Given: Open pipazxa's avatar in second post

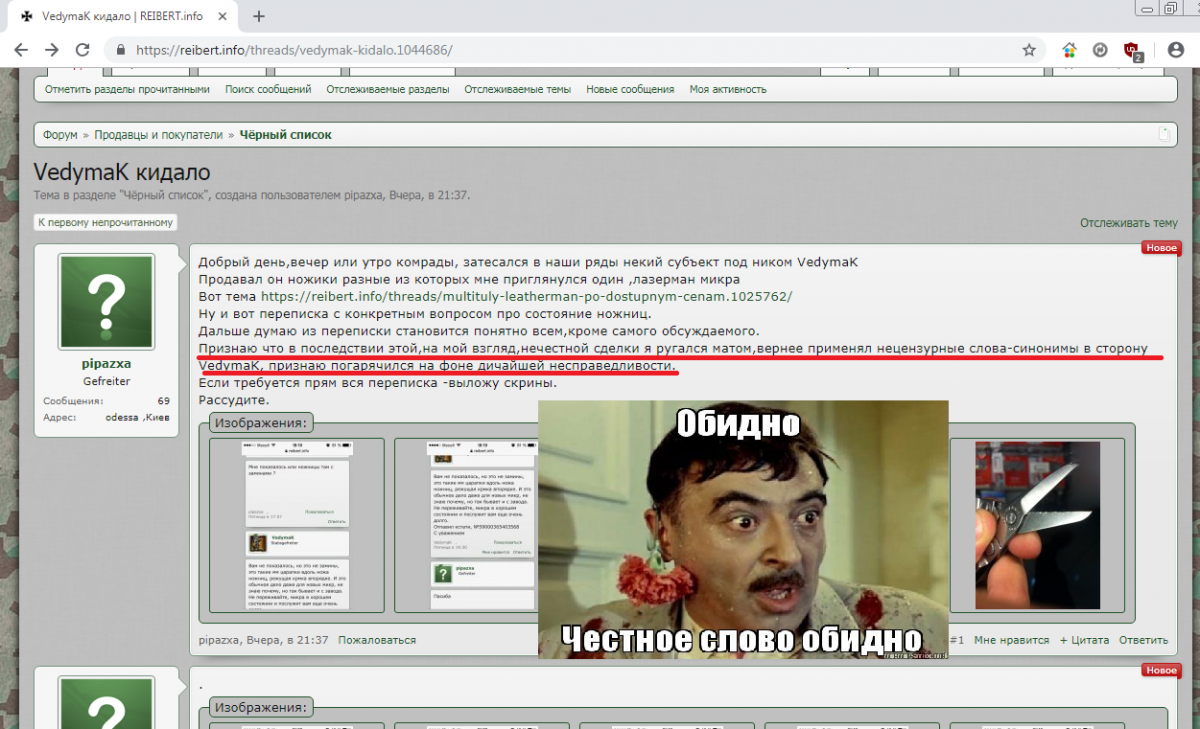Looking at the screenshot, I should point(106,704).
